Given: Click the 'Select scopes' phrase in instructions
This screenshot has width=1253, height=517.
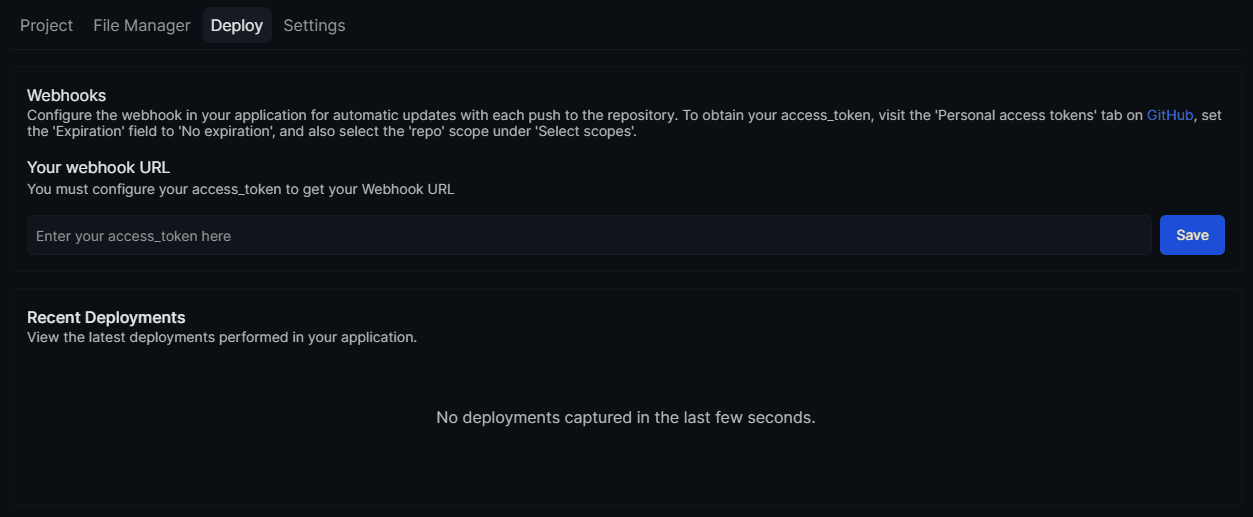Looking at the screenshot, I should coord(584,131).
